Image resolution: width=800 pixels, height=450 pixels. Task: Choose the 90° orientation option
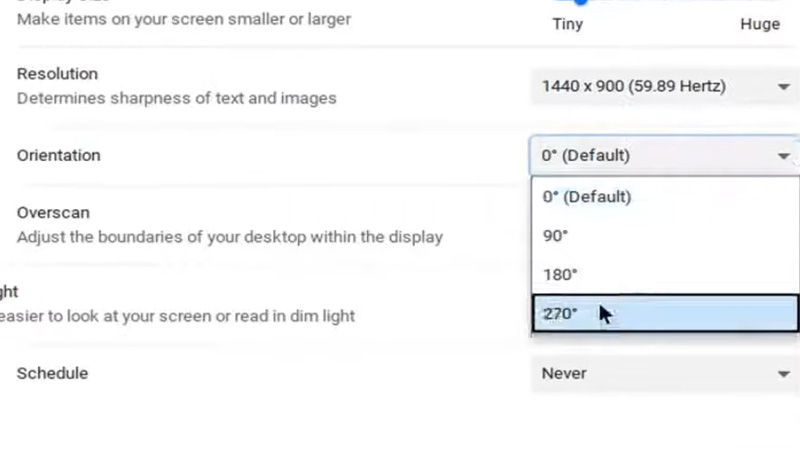coord(665,236)
